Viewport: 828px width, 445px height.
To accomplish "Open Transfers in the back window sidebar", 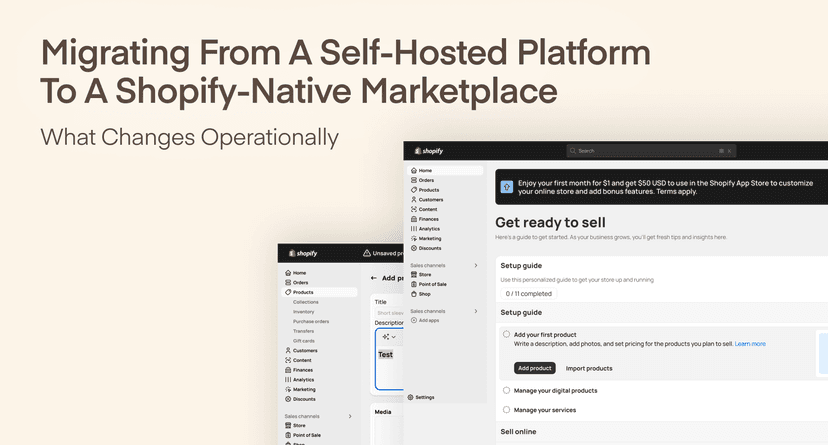I will 304,331.
